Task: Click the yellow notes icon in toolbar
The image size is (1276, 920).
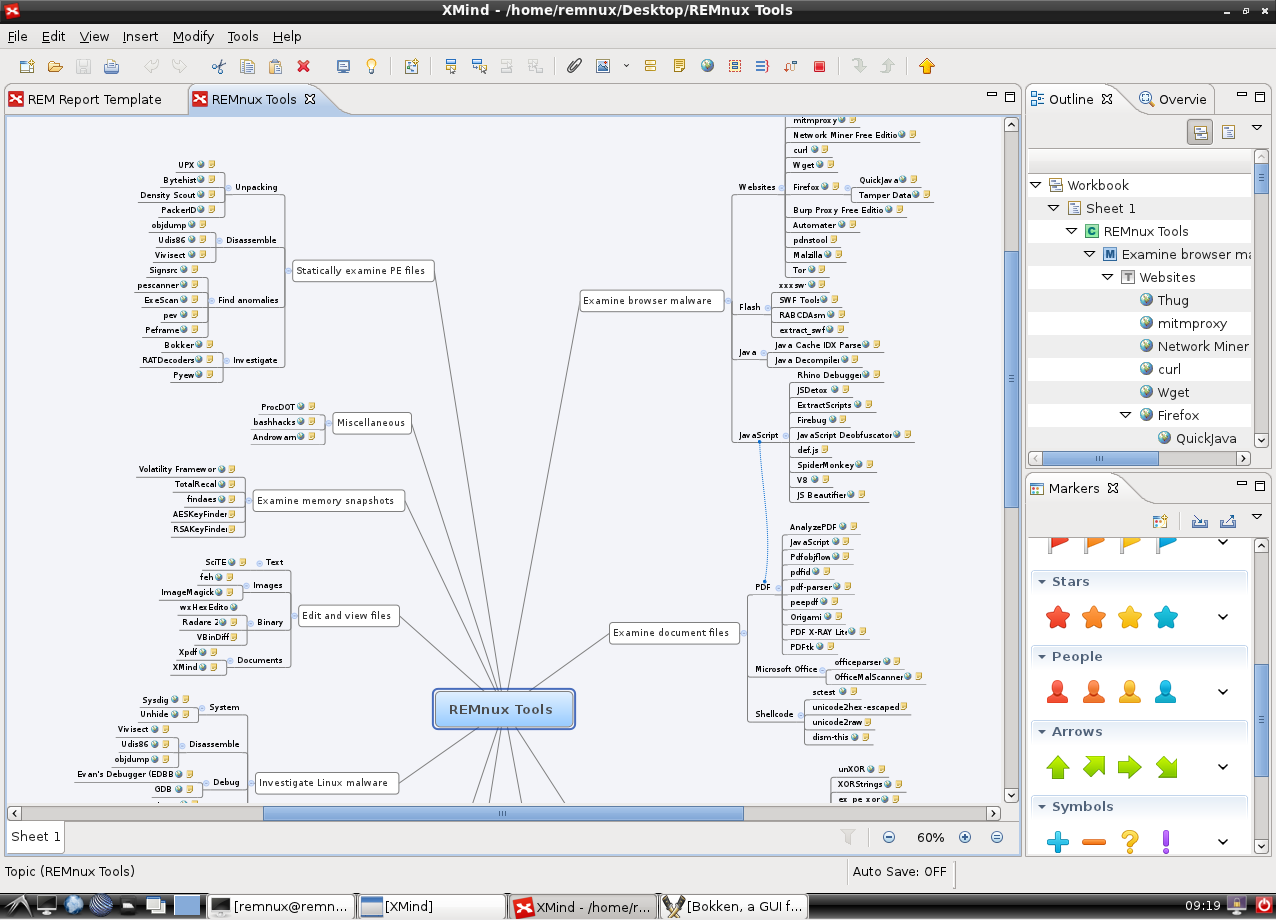Action: tap(679, 67)
